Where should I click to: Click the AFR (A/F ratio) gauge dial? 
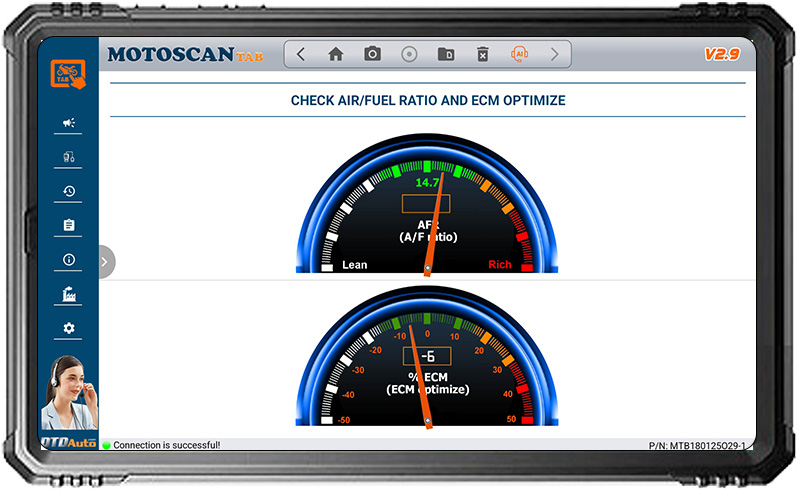click(427, 203)
